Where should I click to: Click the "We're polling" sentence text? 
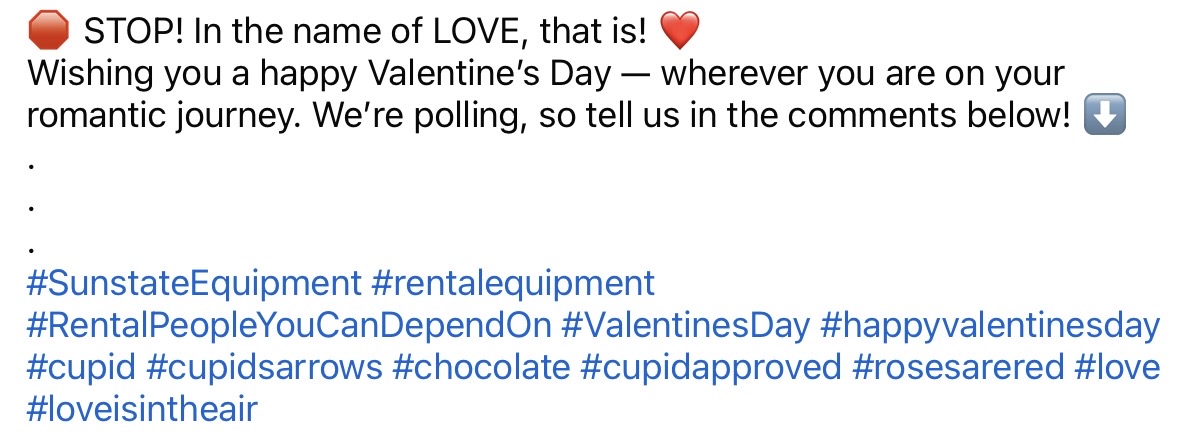click(418, 118)
